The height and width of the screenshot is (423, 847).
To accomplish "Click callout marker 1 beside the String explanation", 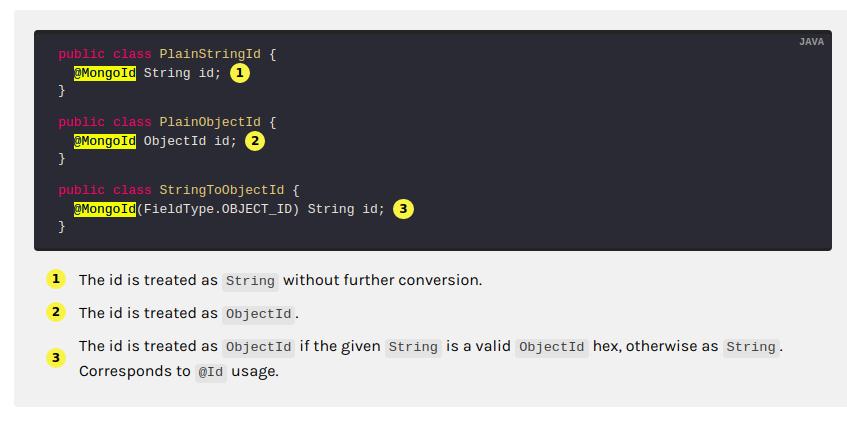I will click(x=56, y=279).
